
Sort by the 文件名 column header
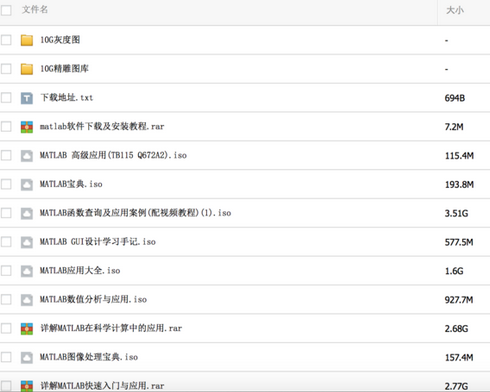click(x=35, y=9)
